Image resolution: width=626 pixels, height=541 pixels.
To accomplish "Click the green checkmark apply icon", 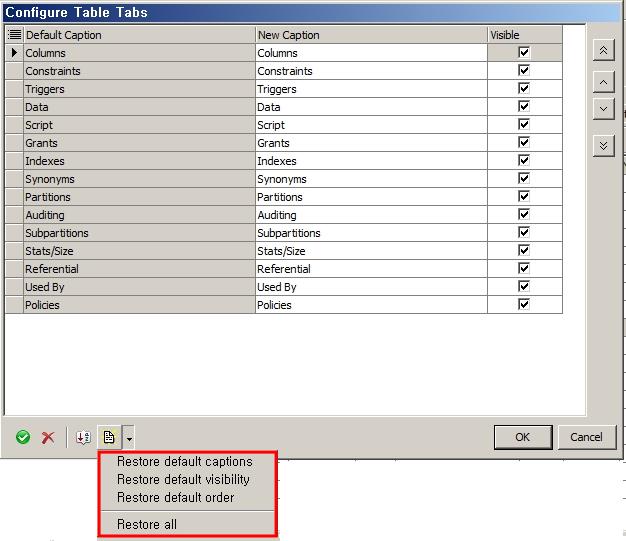I will pyautogui.click(x=23, y=438).
